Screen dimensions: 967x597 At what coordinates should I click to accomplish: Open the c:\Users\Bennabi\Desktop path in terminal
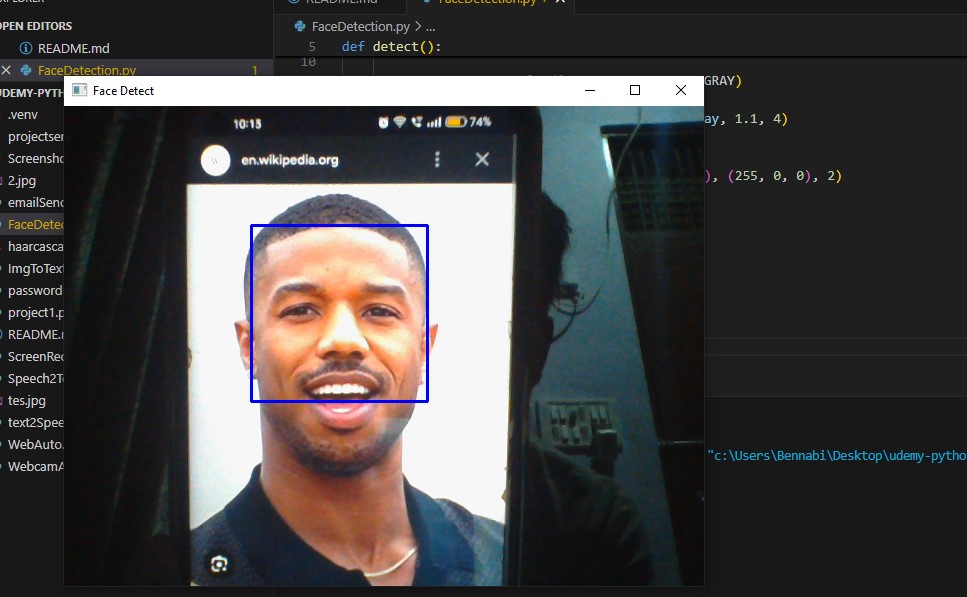[x=837, y=456]
